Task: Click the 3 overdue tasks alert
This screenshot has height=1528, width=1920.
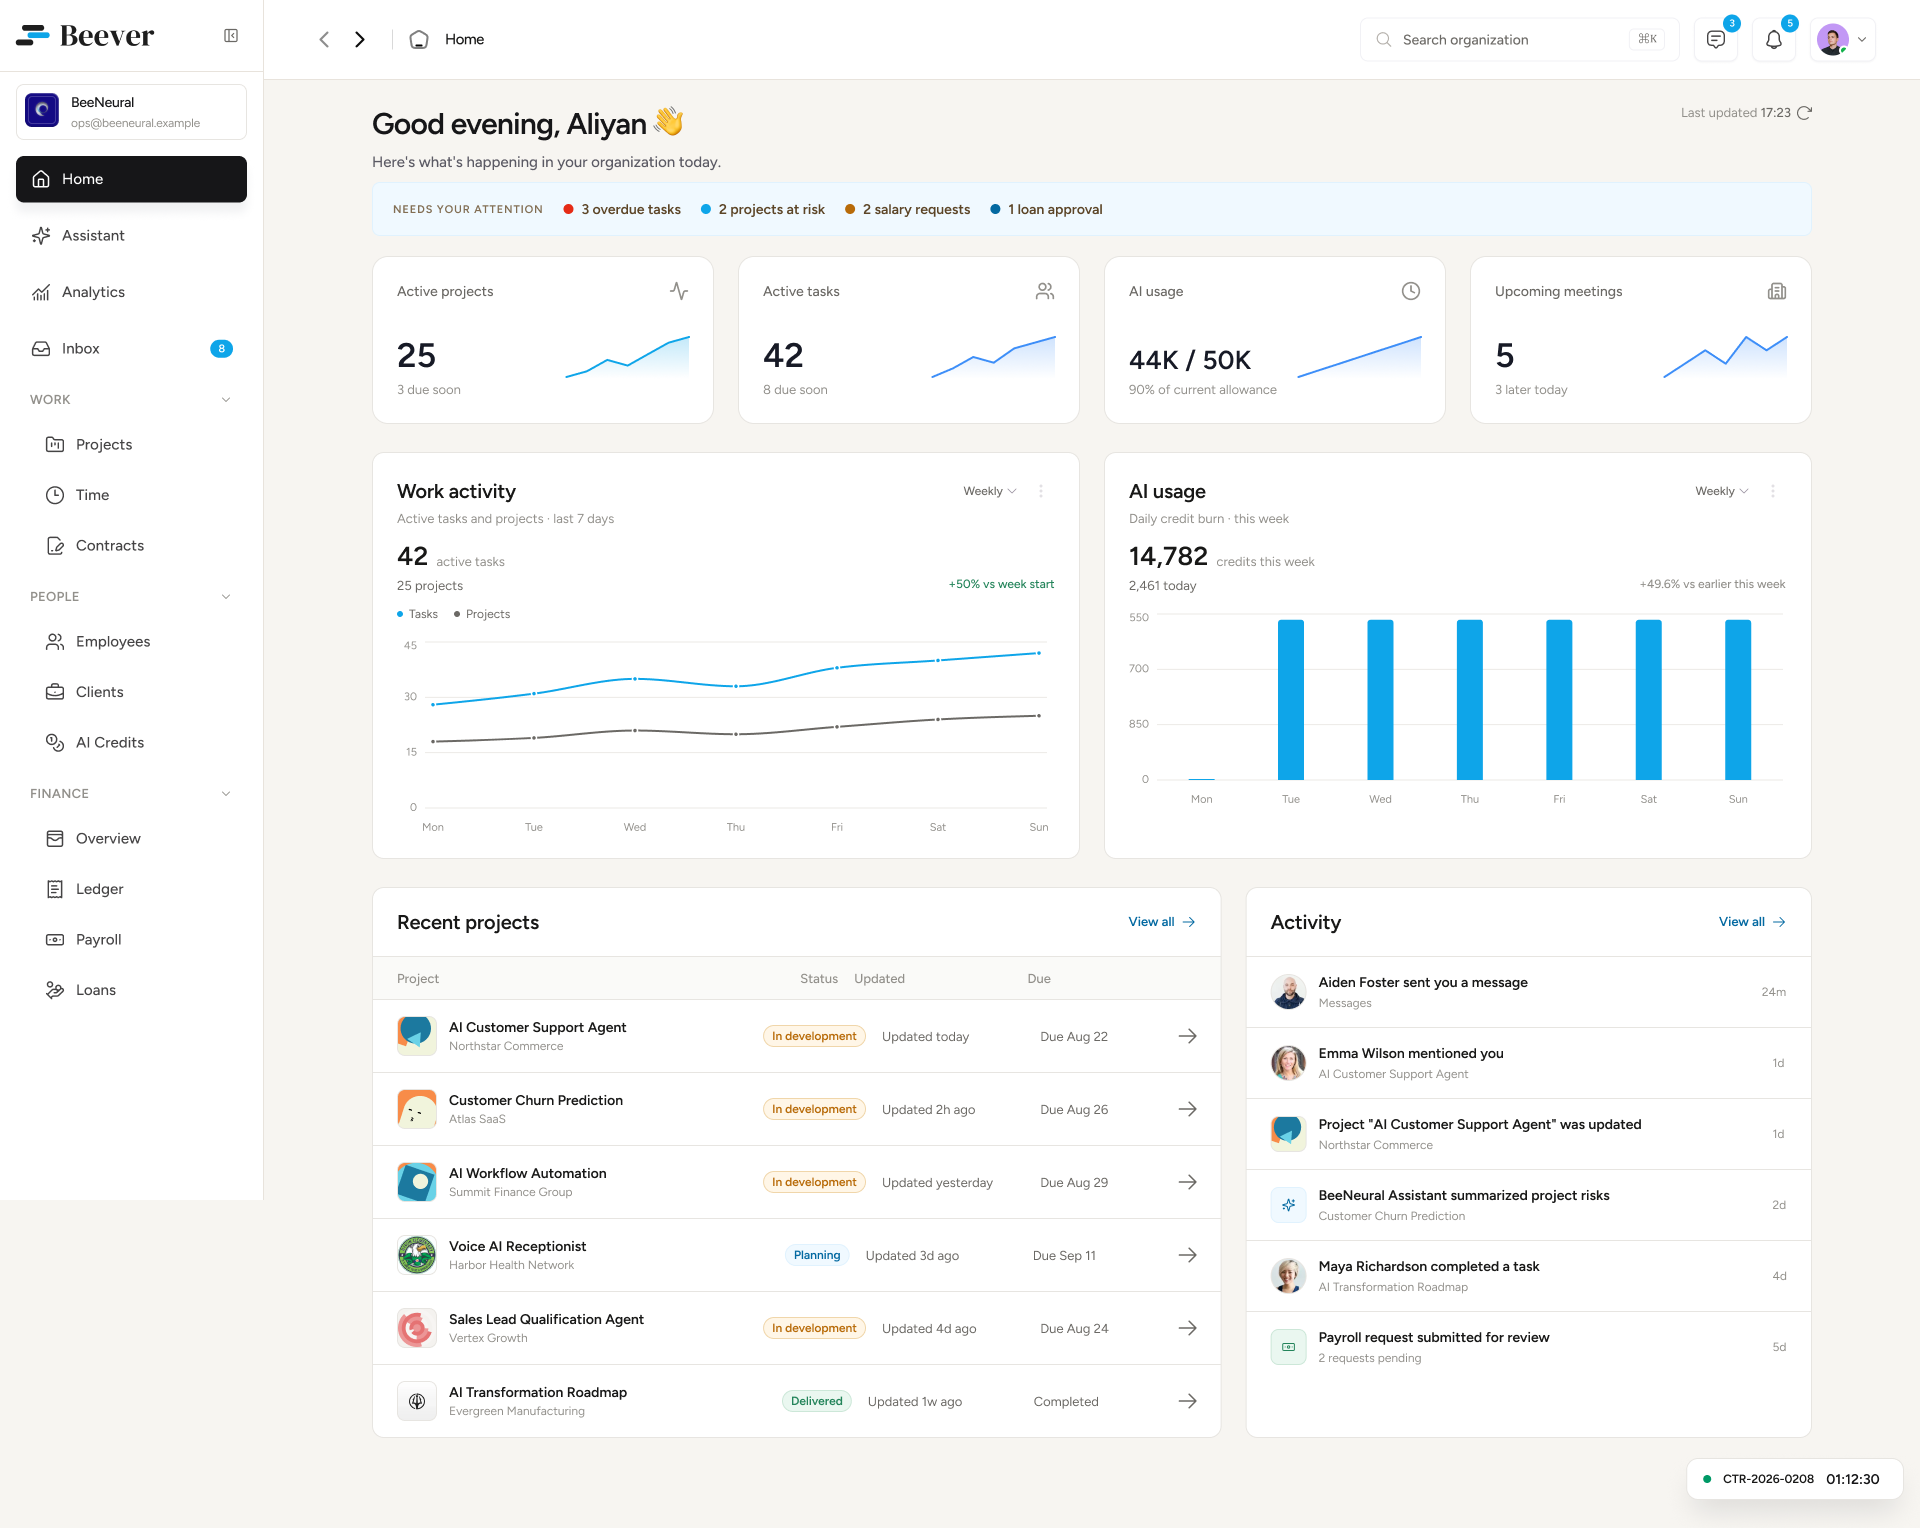Action: [x=622, y=209]
